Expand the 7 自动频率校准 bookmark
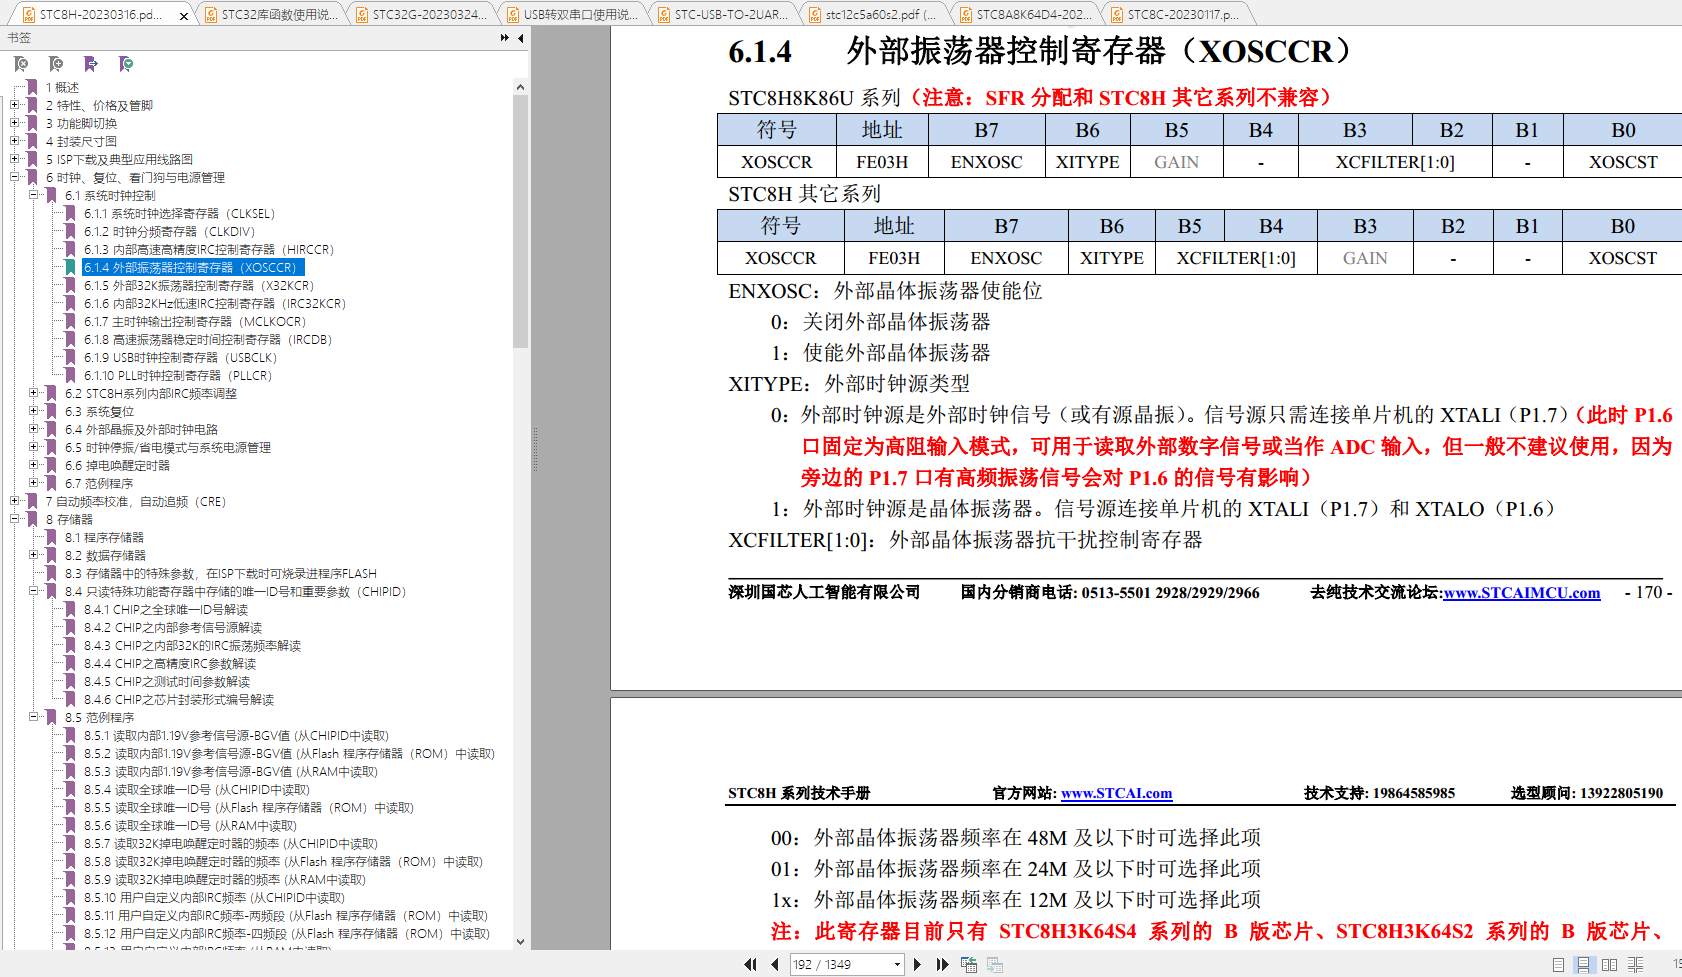This screenshot has width=1682, height=977. click(x=15, y=501)
